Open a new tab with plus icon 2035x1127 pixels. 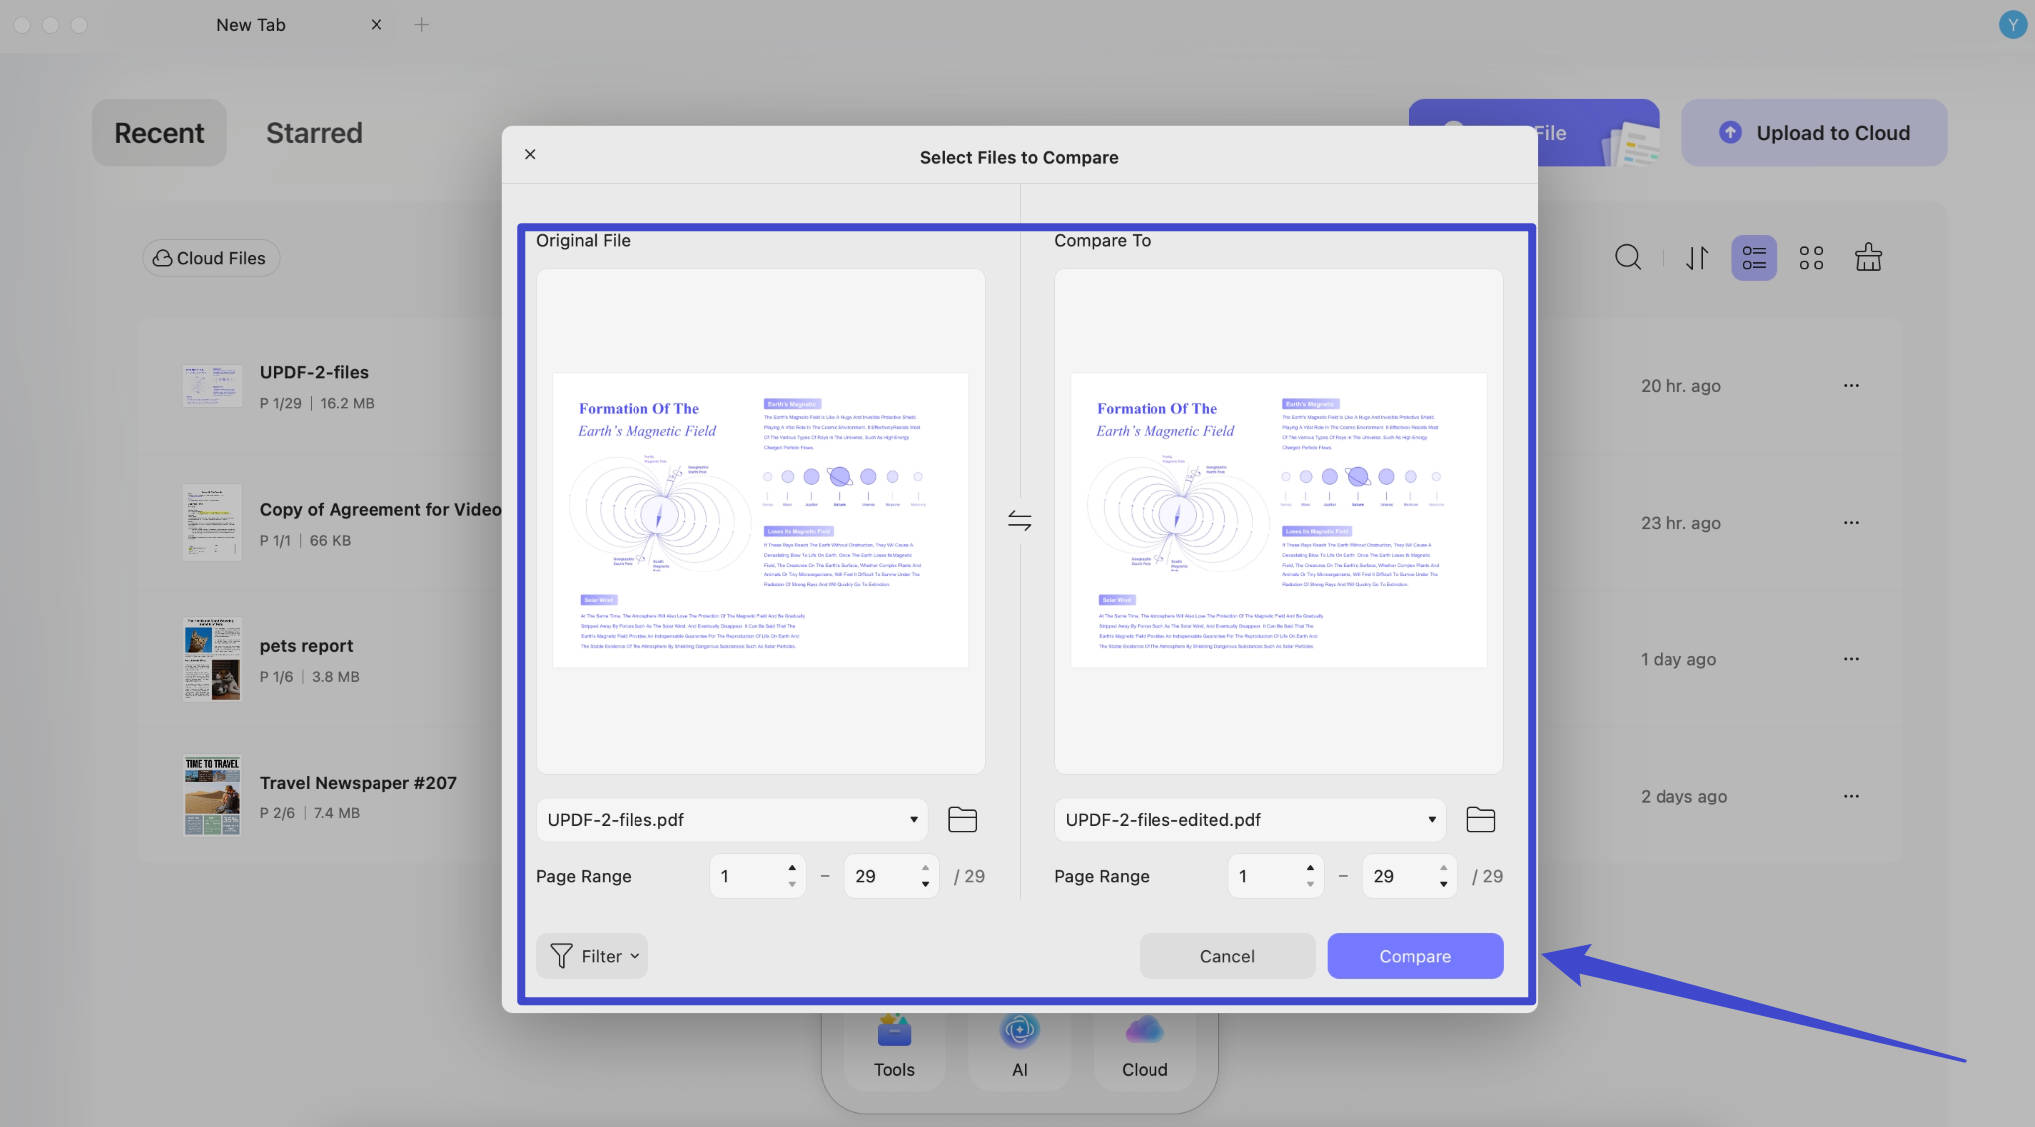[x=421, y=25]
